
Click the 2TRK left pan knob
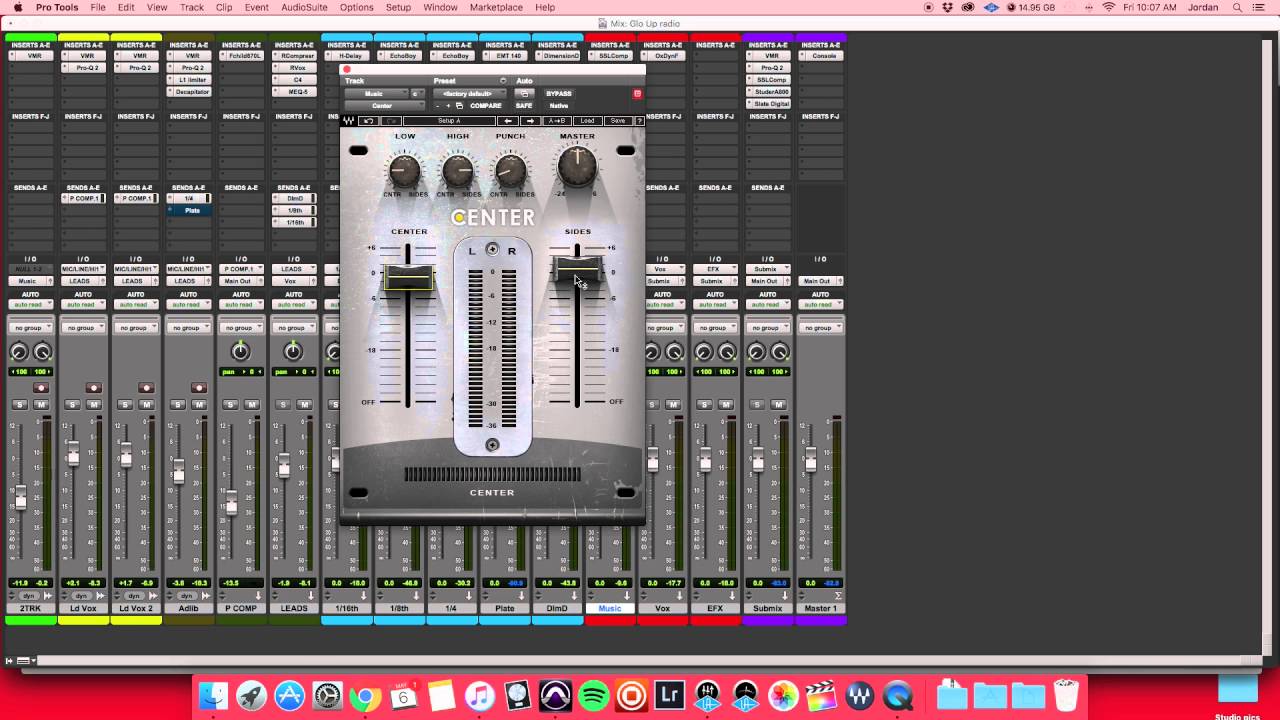[19, 352]
